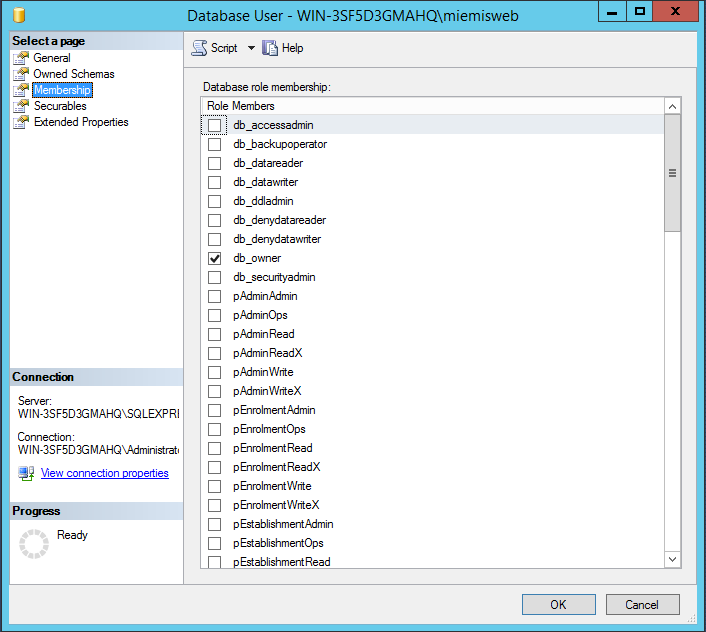Click the scroll down arrow of role list
The width and height of the screenshot is (706, 632).
[672, 560]
